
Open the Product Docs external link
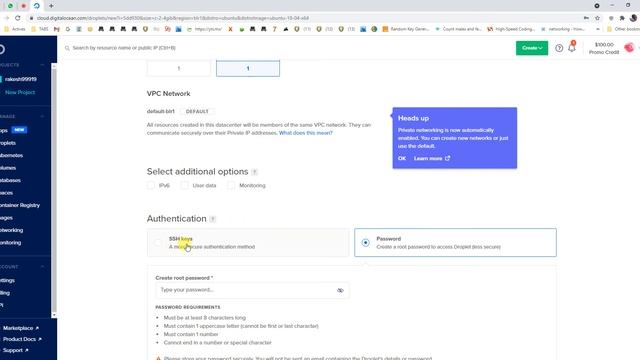[x=22, y=339]
